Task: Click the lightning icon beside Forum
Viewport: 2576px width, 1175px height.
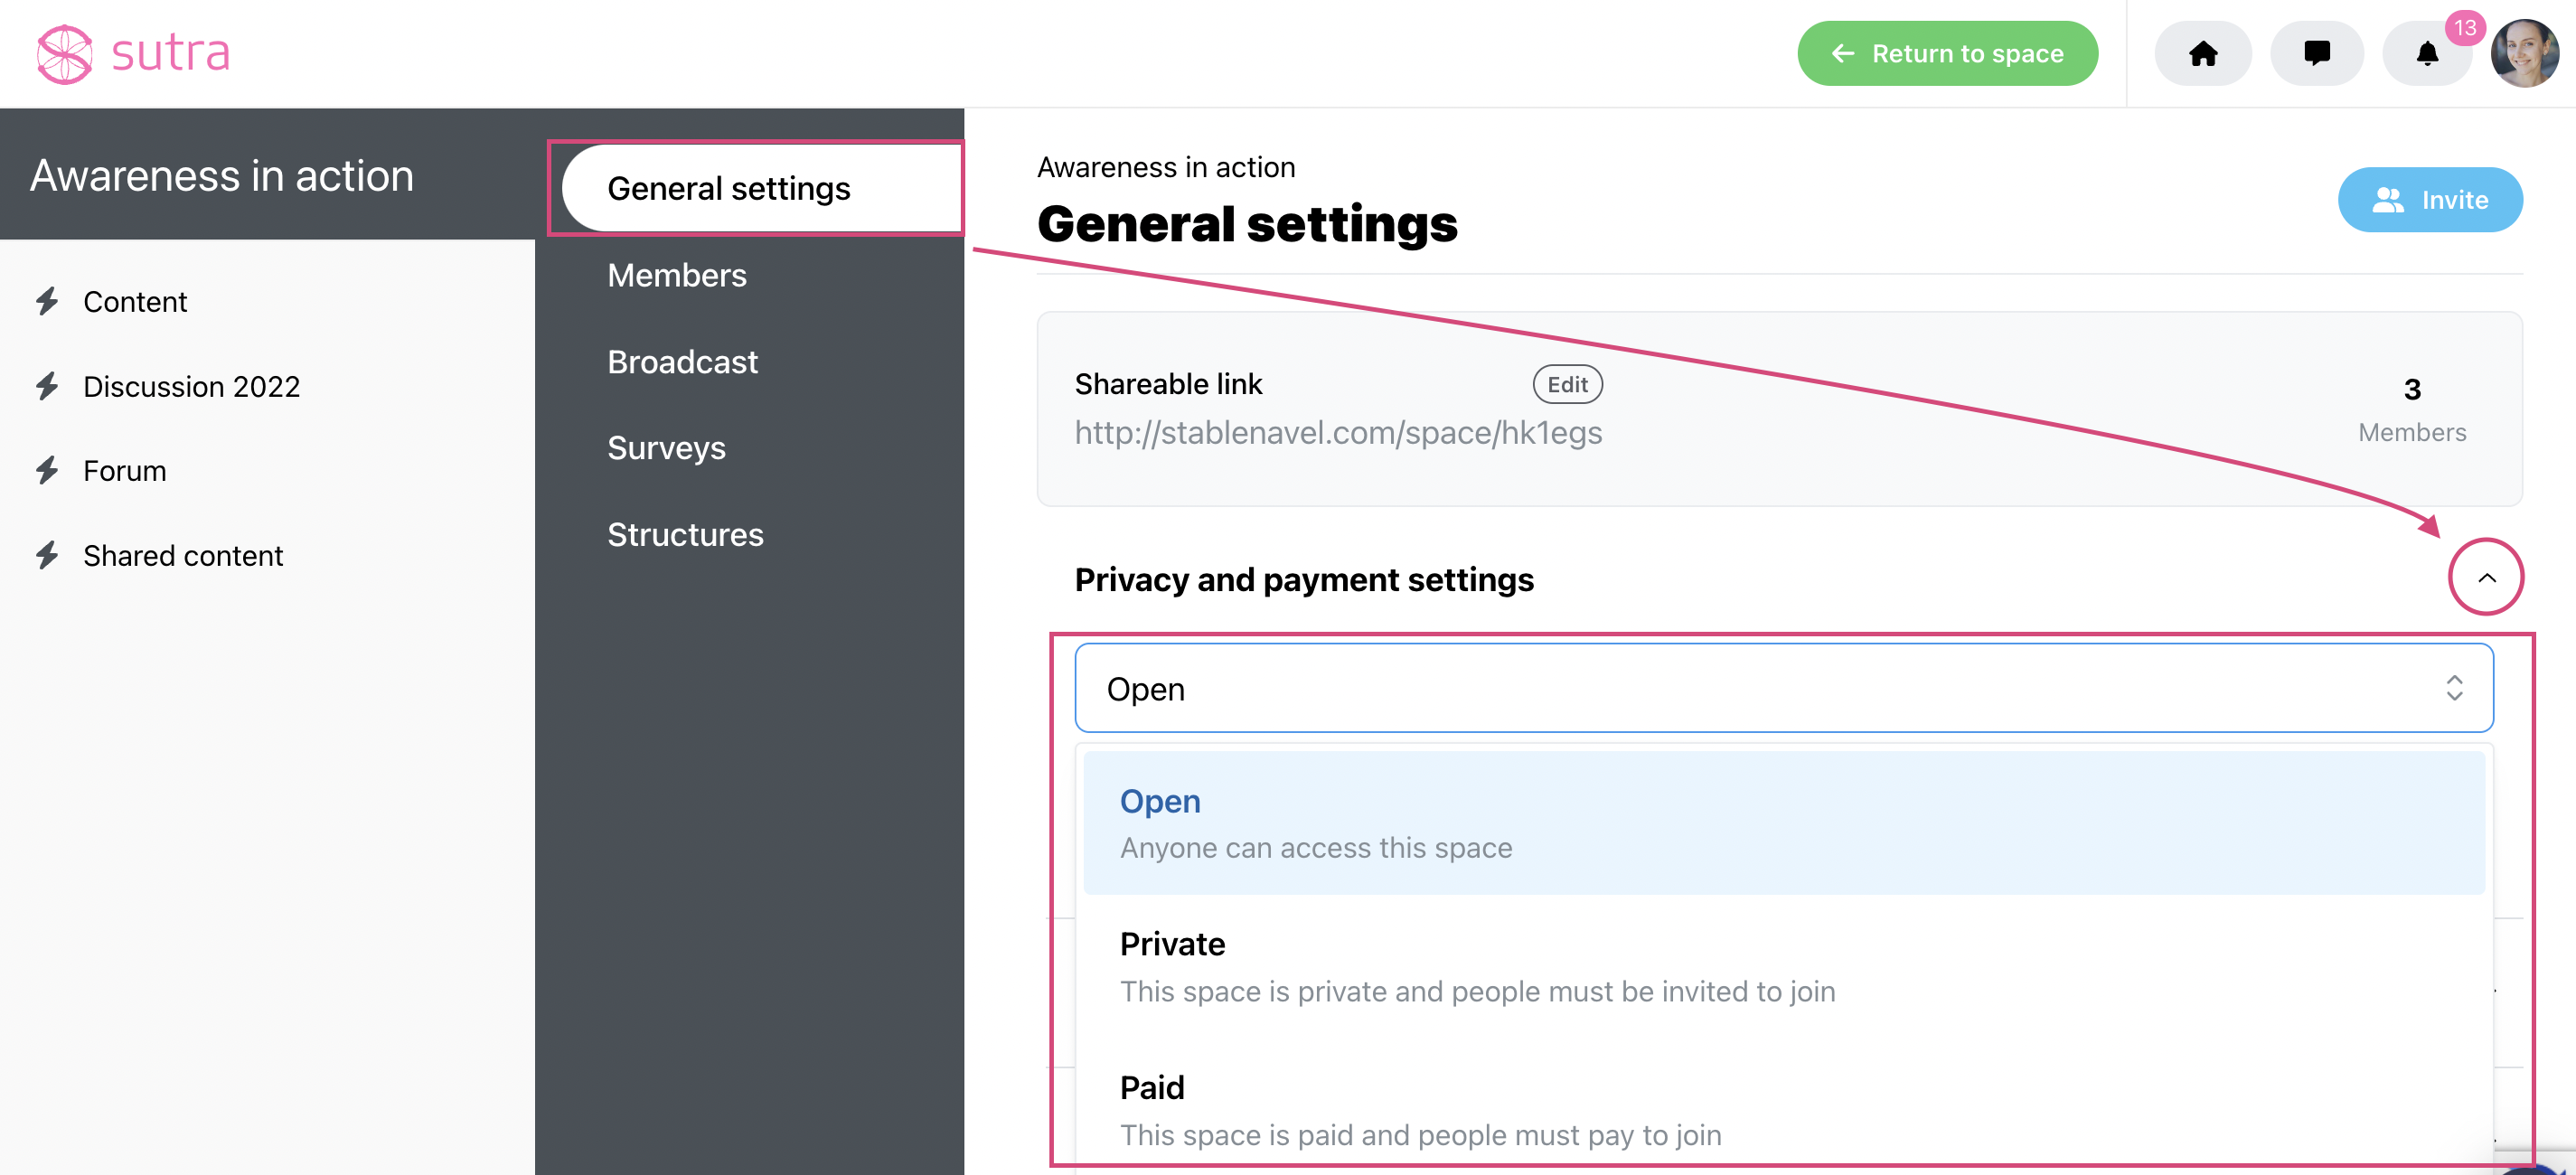Action: [47, 470]
